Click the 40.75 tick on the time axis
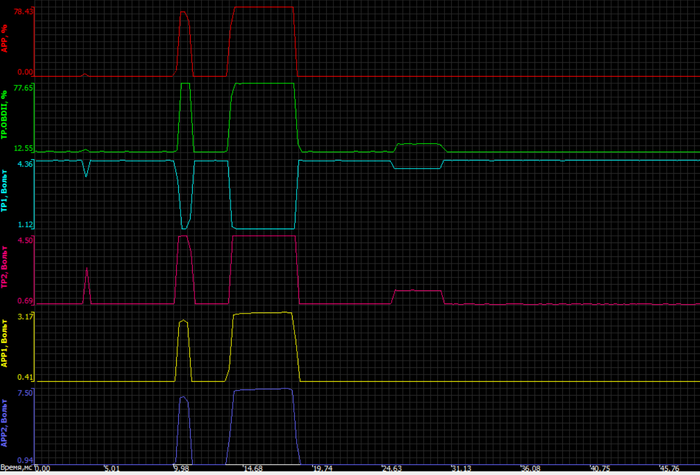 [600, 468]
